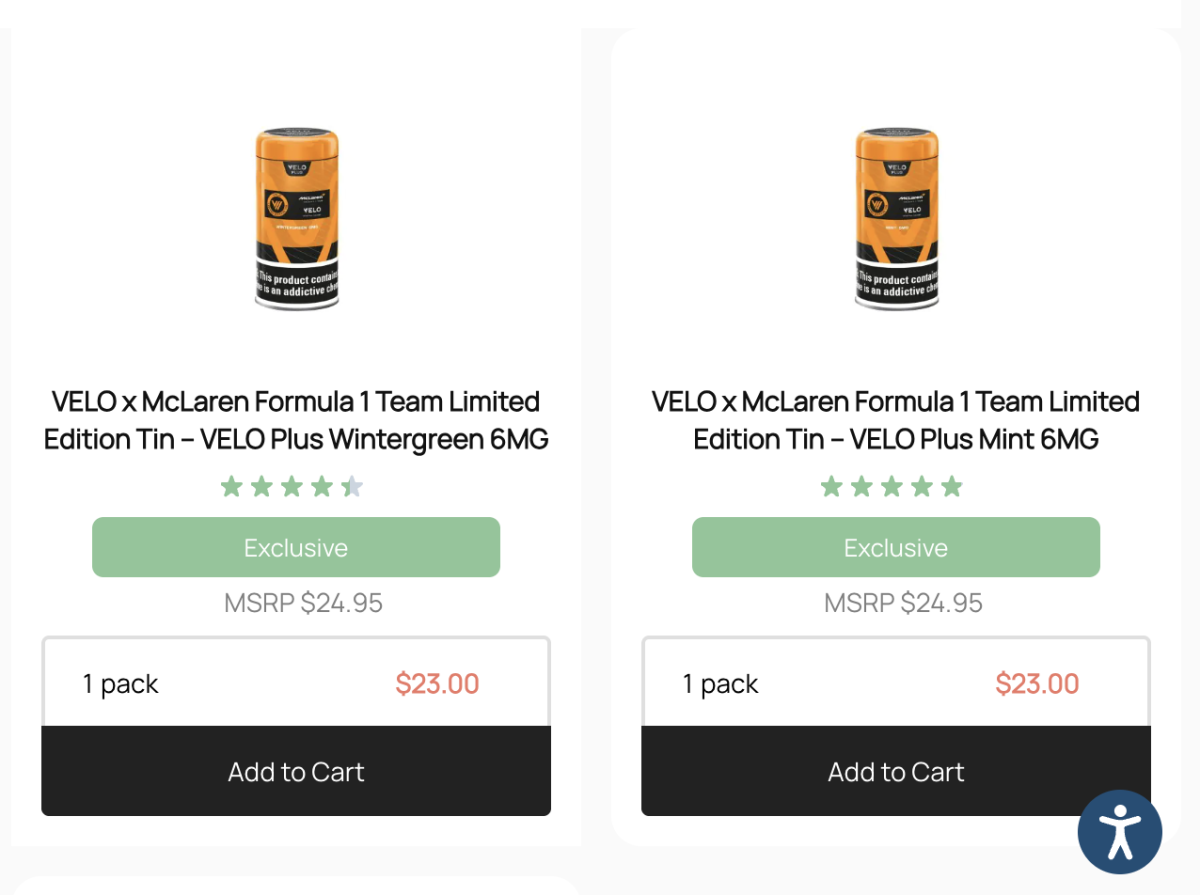
Task: Click the half-filled fifth star on Wintergreen rating
Action: click(x=352, y=487)
